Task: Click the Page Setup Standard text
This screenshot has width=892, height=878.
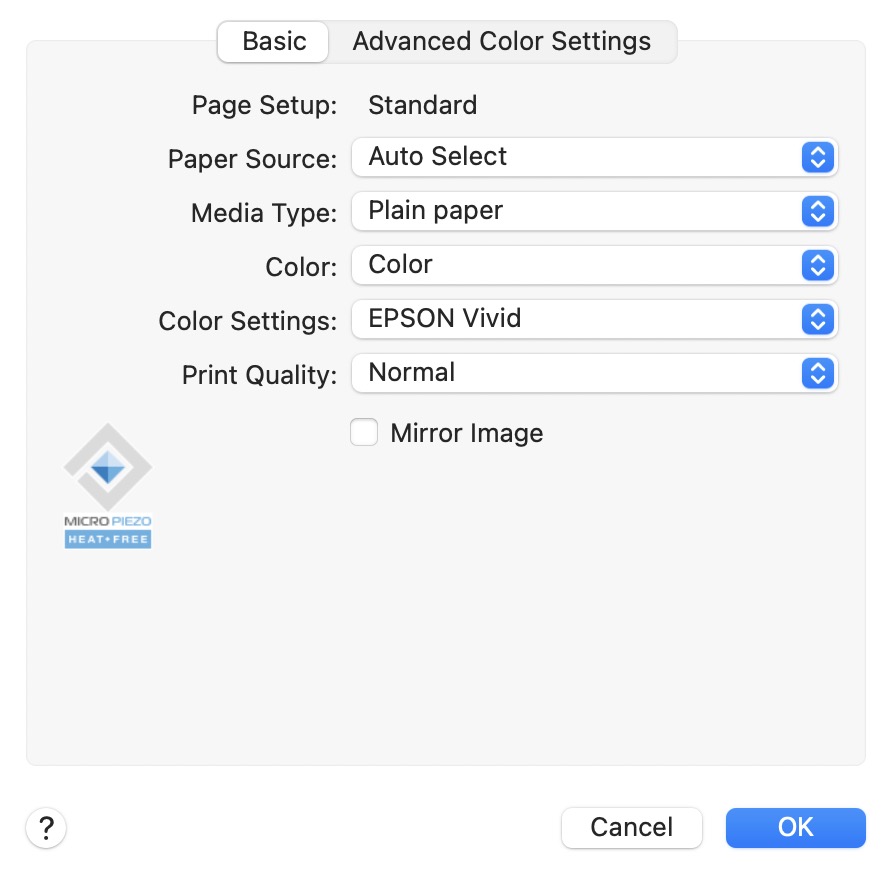Action: [422, 105]
